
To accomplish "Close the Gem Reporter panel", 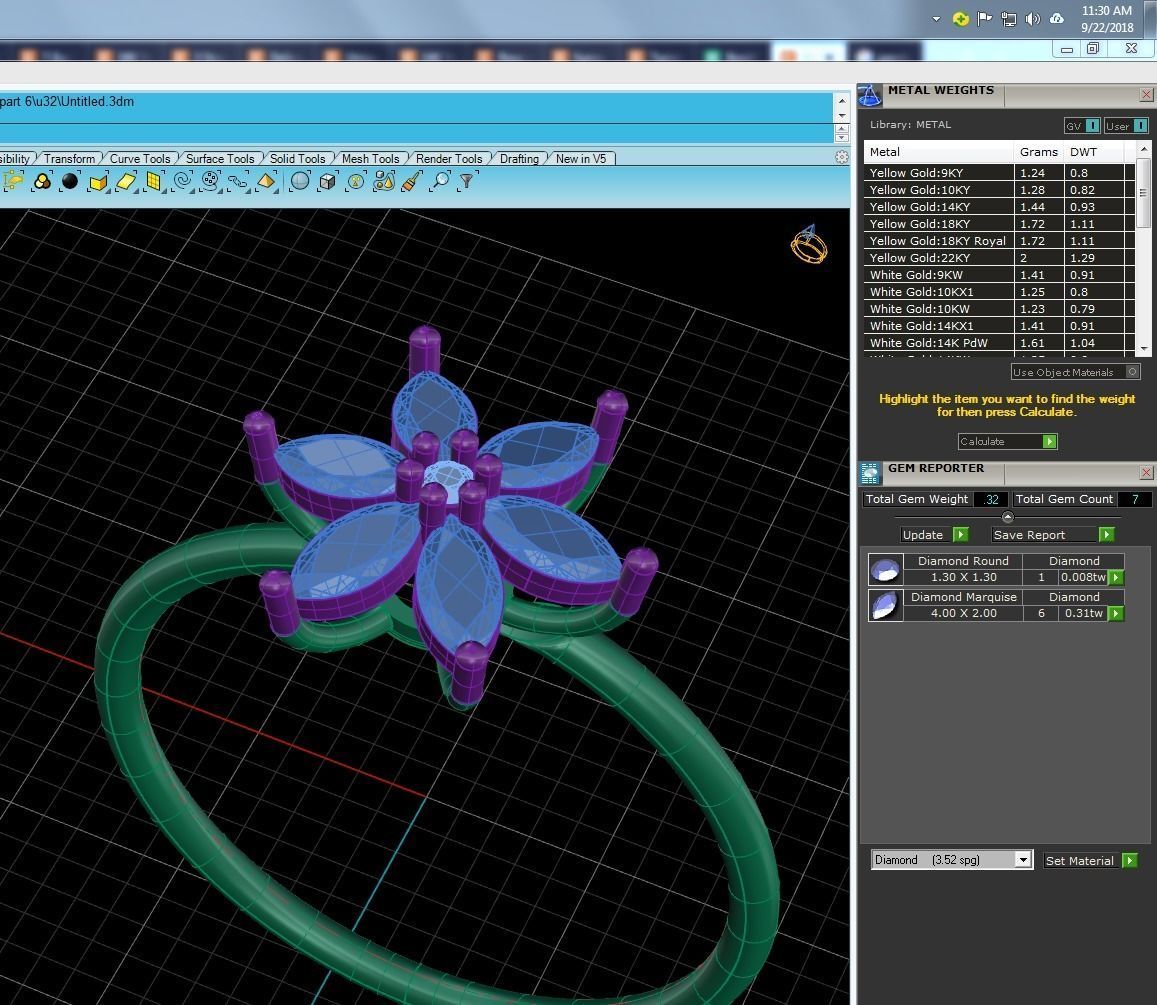I will [x=1146, y=472].
